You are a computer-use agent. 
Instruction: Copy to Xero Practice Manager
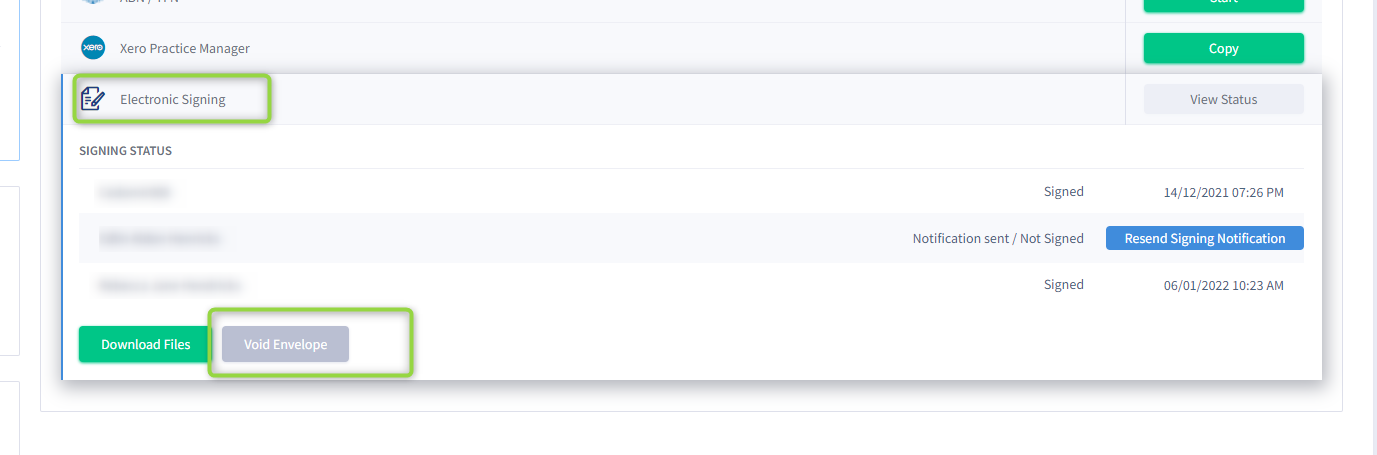(1223, 48)
